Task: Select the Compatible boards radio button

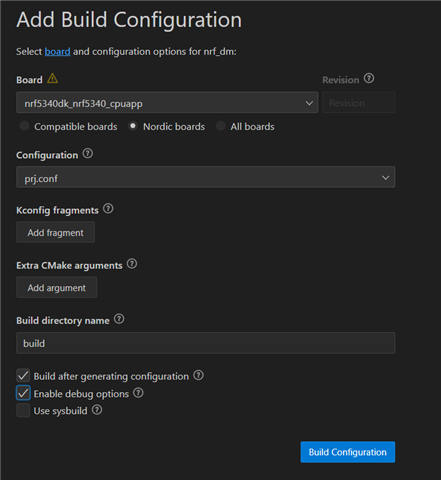Action: [x=24, y=126]
